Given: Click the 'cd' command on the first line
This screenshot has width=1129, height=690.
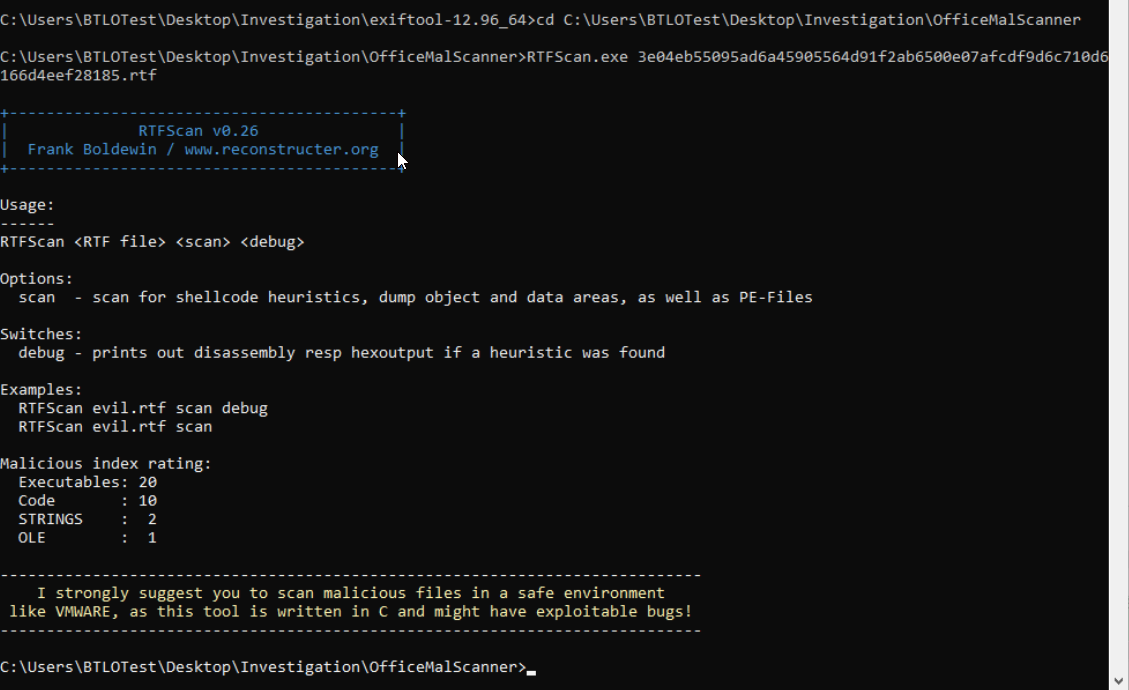Looking at the screenshot, I should point(545,20).
